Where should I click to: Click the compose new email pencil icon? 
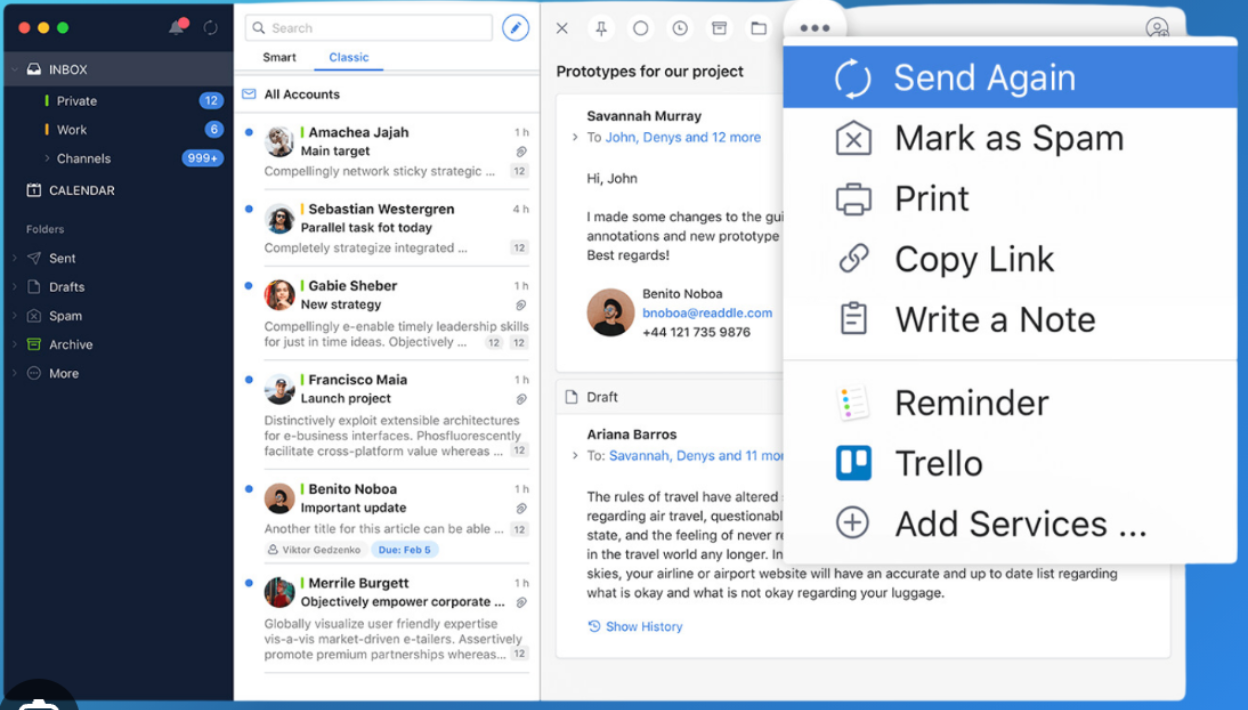click(515, 28)
